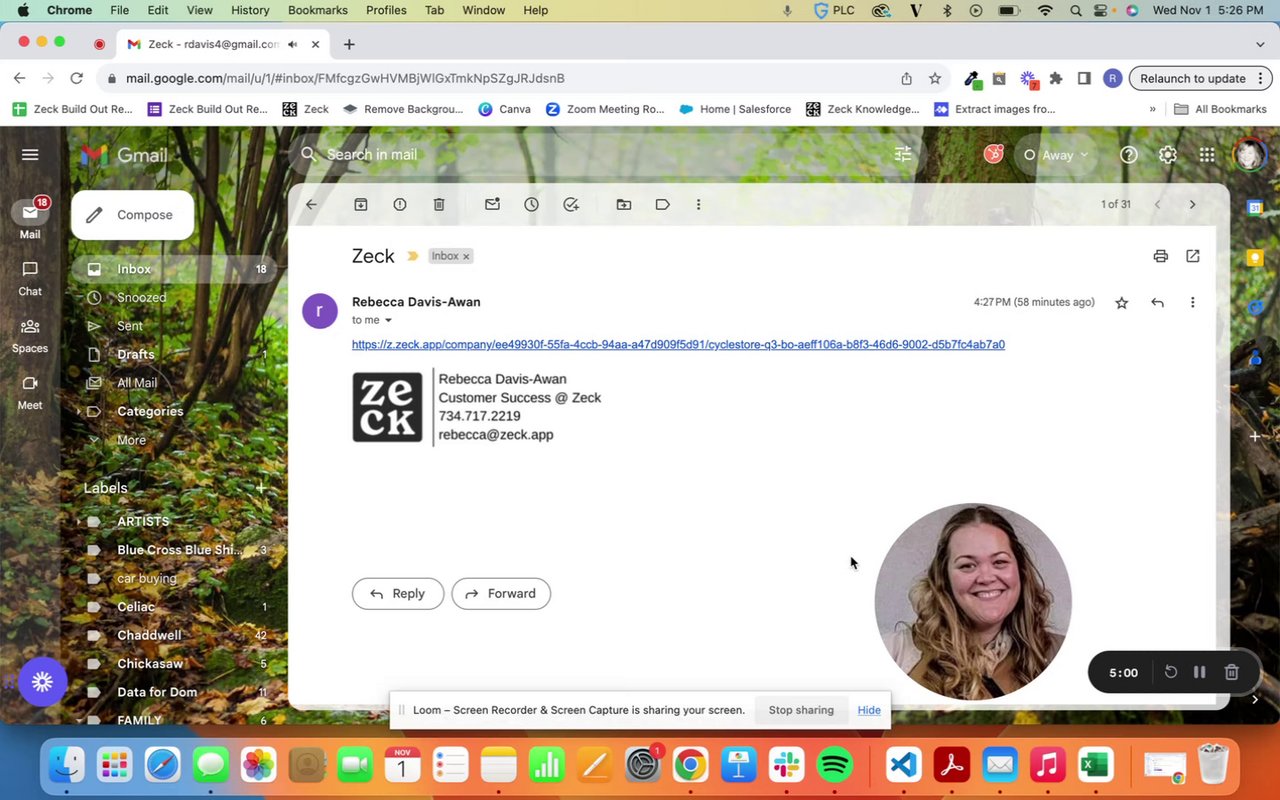Open Chrome History menu
Image resolution: width=1280 pixels, height=800 pixels.
tap(250, 10)
